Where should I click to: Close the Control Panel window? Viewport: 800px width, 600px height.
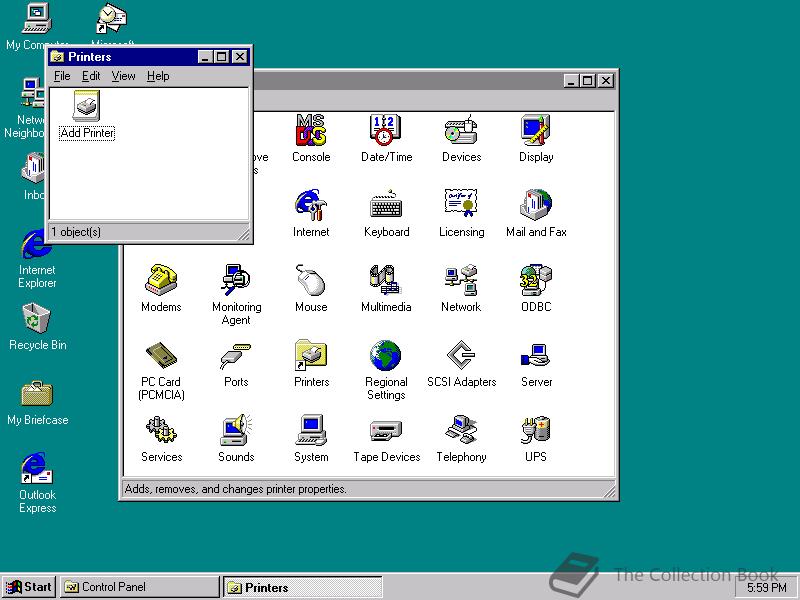pyautogui.click(x=606, y=81)
